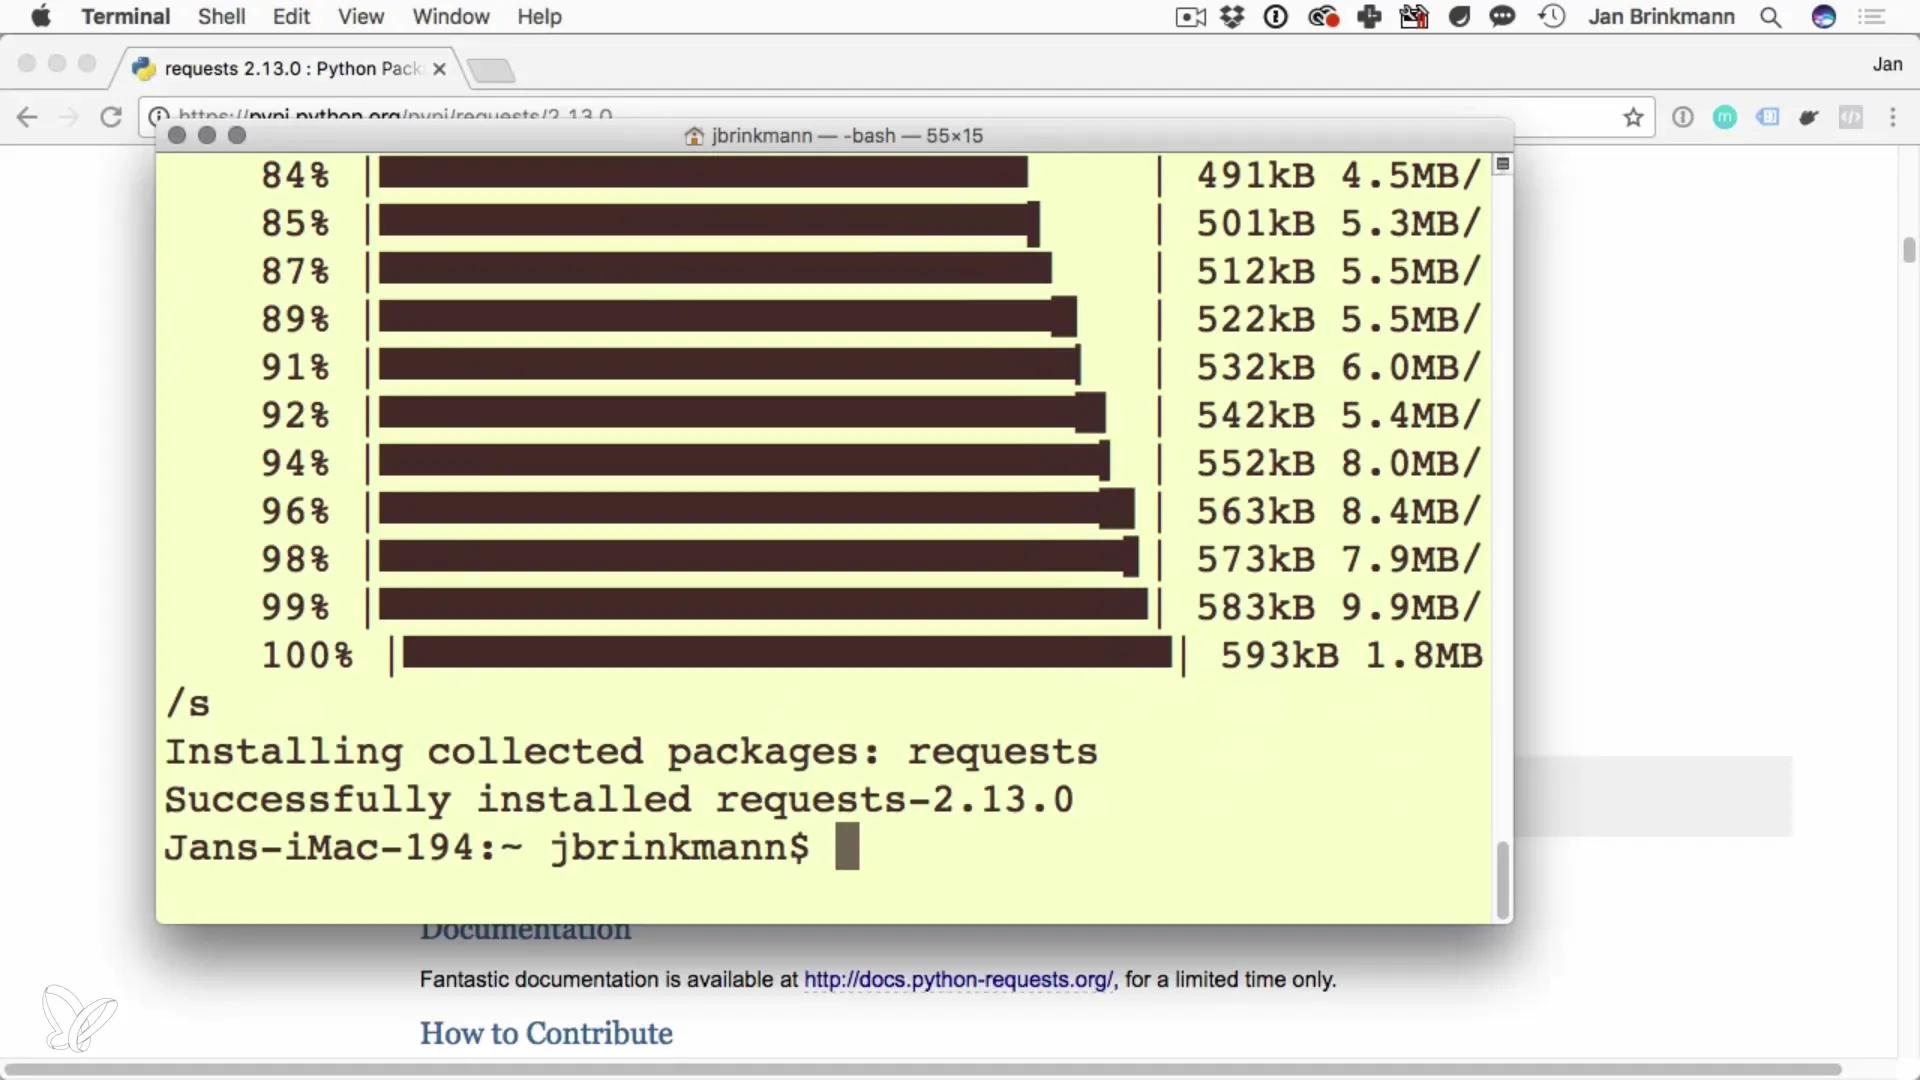Click the browser horizontal scrollbar at bottom
1920x1080 pixels.
tap(923, 1069)
